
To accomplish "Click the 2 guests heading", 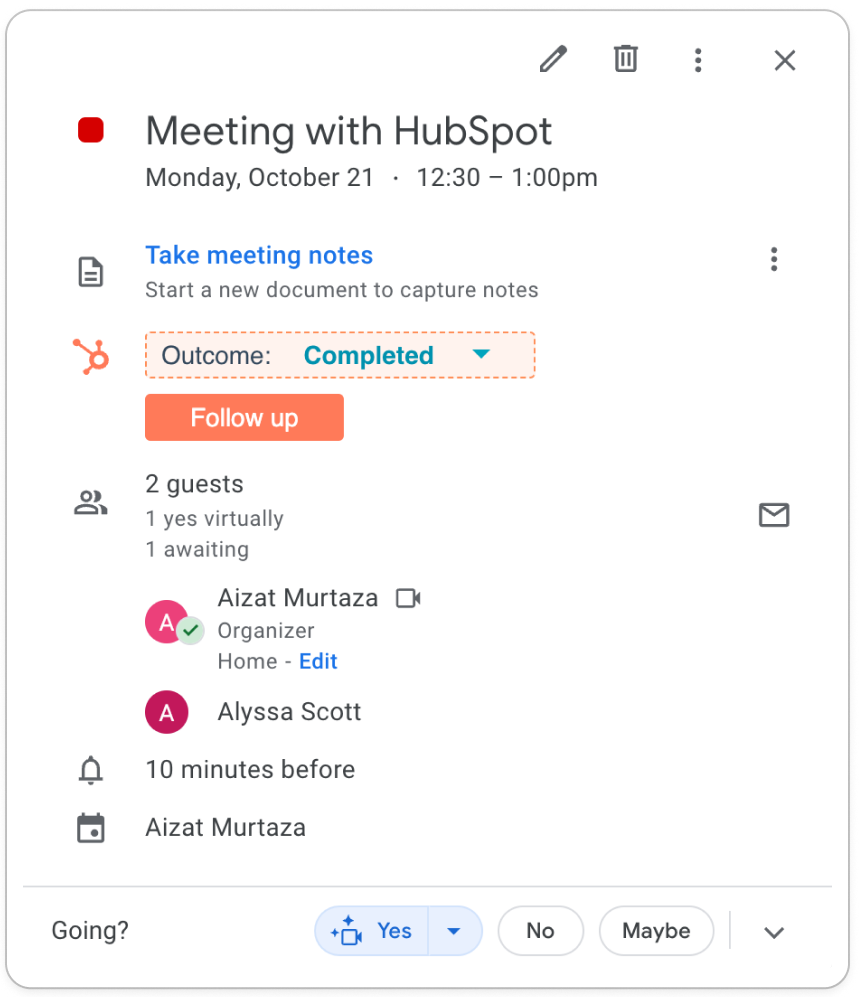I will pyautogui.click(x=195, y=484).
